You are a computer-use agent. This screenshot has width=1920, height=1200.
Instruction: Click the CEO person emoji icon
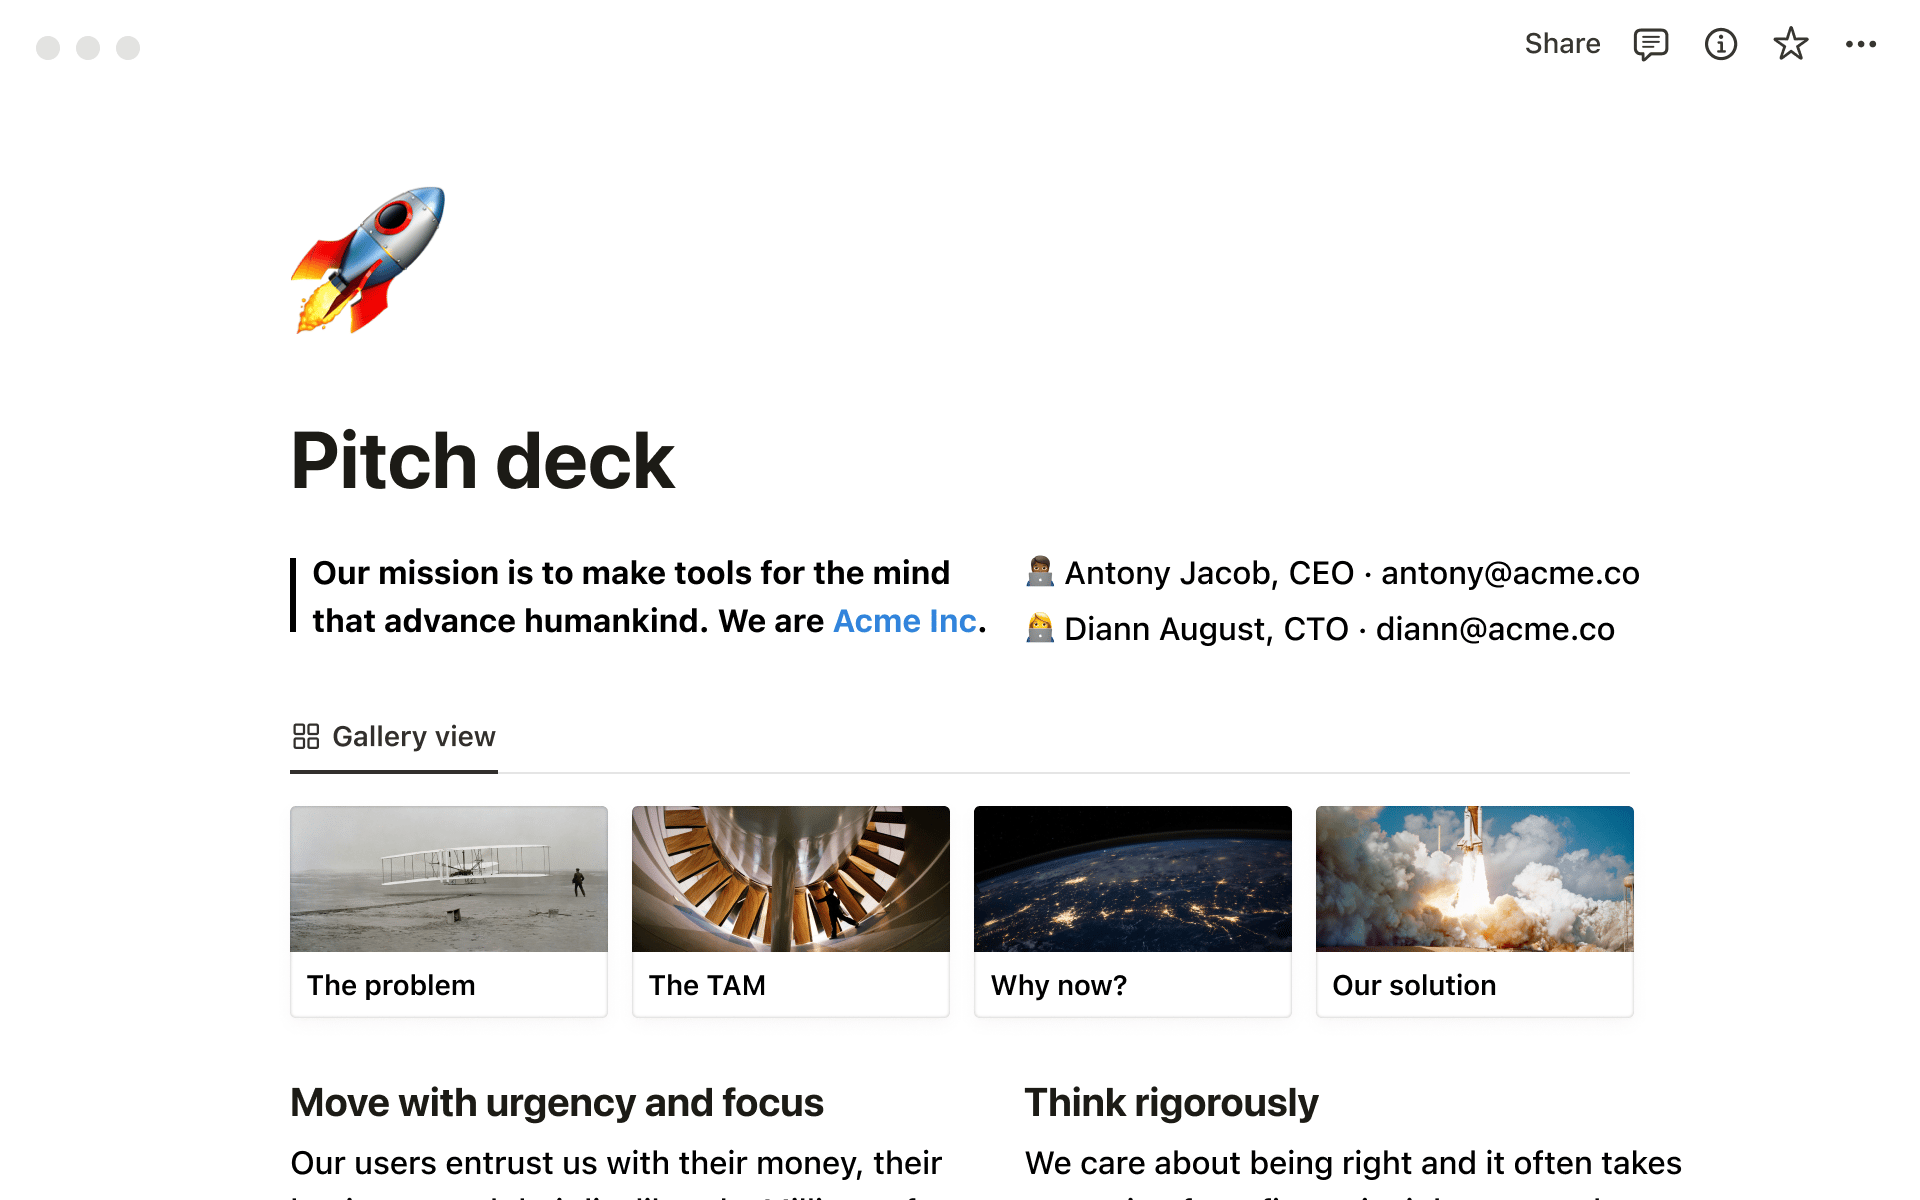click(1039, 571)
